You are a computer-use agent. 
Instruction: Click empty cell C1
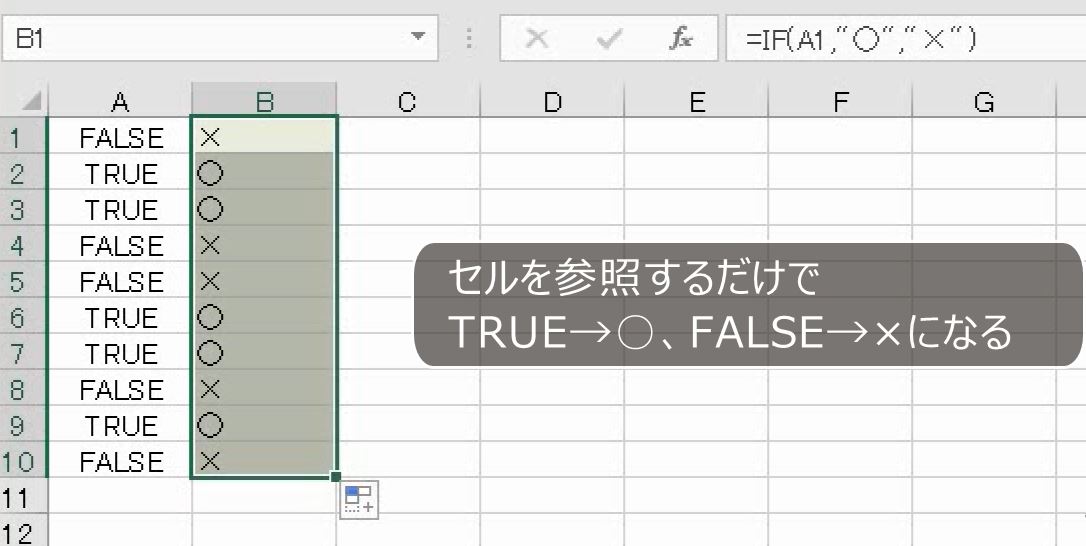[x=408, y=135]
